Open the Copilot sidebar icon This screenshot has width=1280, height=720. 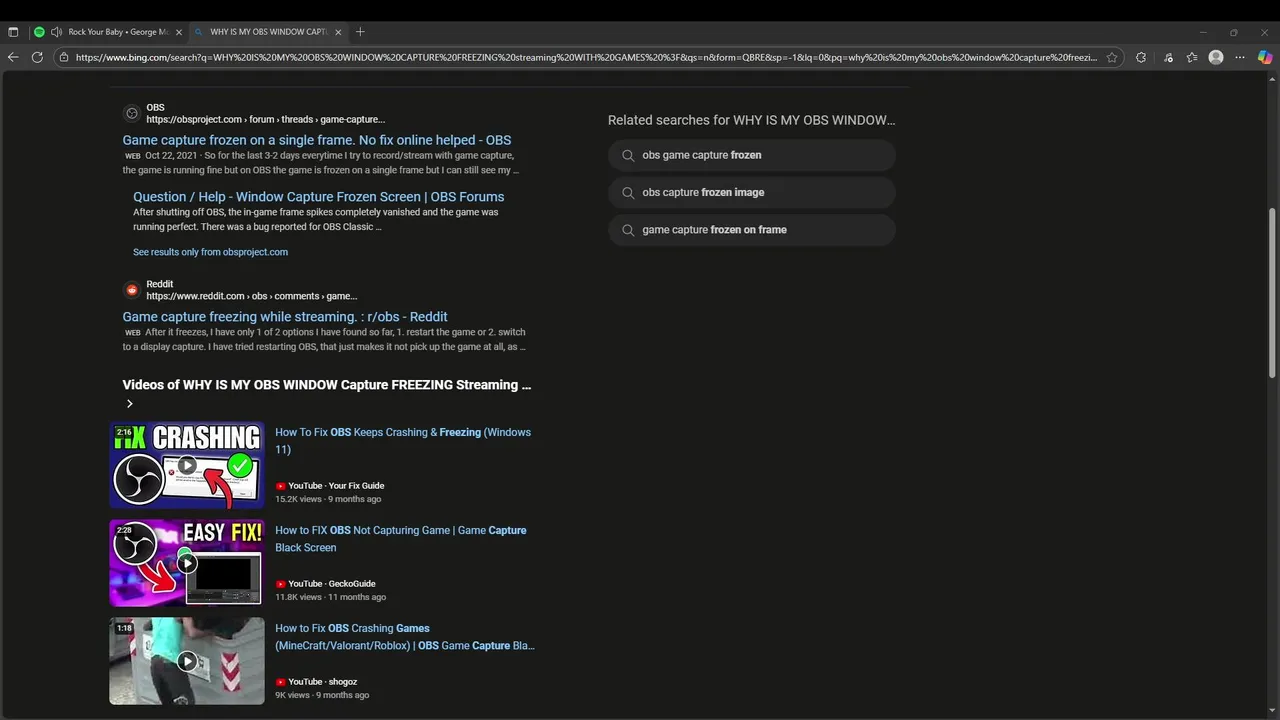[1264, 57]
